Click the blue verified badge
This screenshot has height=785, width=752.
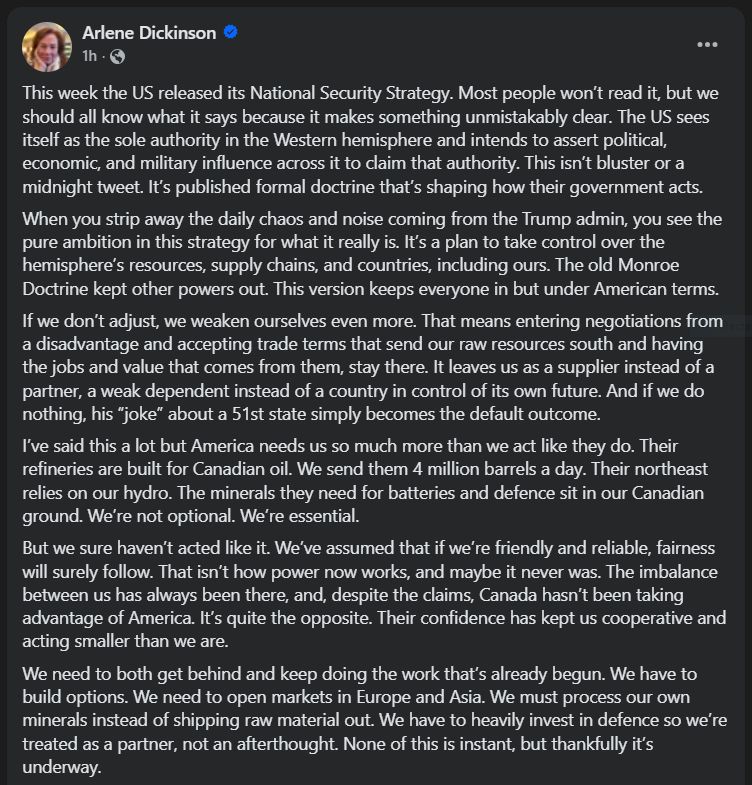point(231,33)
